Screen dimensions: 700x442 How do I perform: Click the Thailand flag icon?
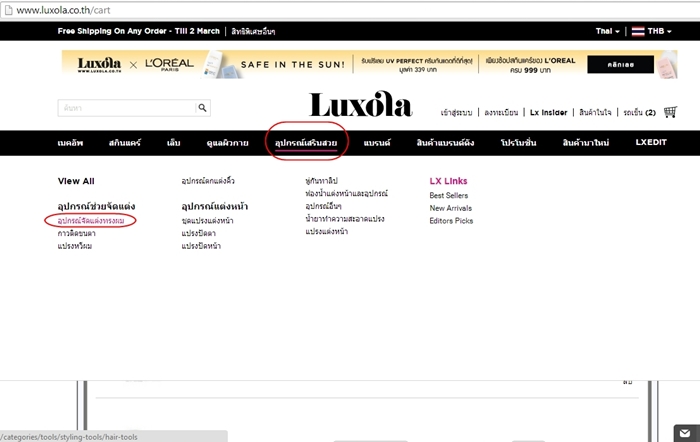pos(638,31)
